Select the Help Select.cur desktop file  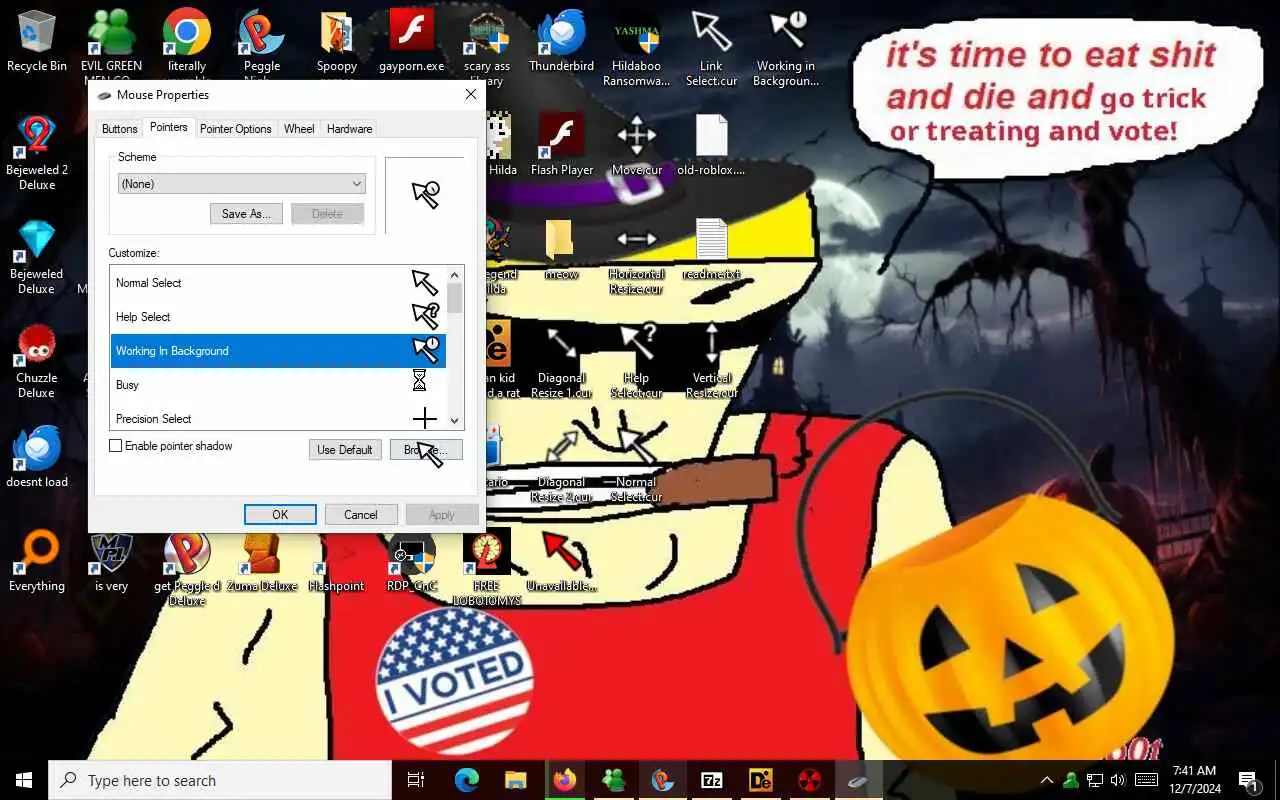pyautogui.click(x=636, y=360)
